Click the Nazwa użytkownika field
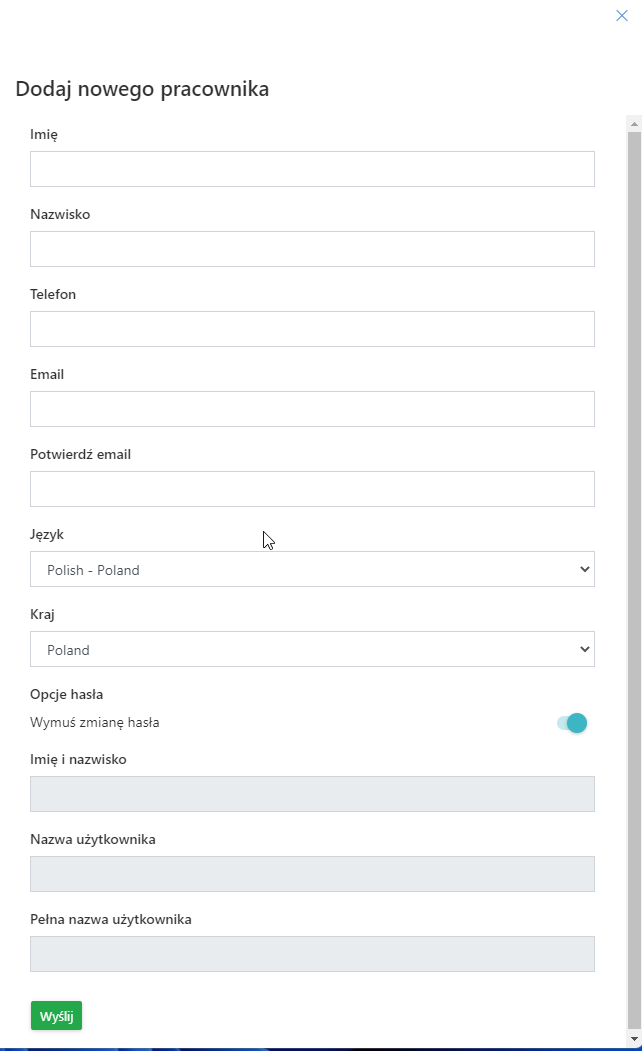Viewport: 642px width, 1051px height. [312, 874]
